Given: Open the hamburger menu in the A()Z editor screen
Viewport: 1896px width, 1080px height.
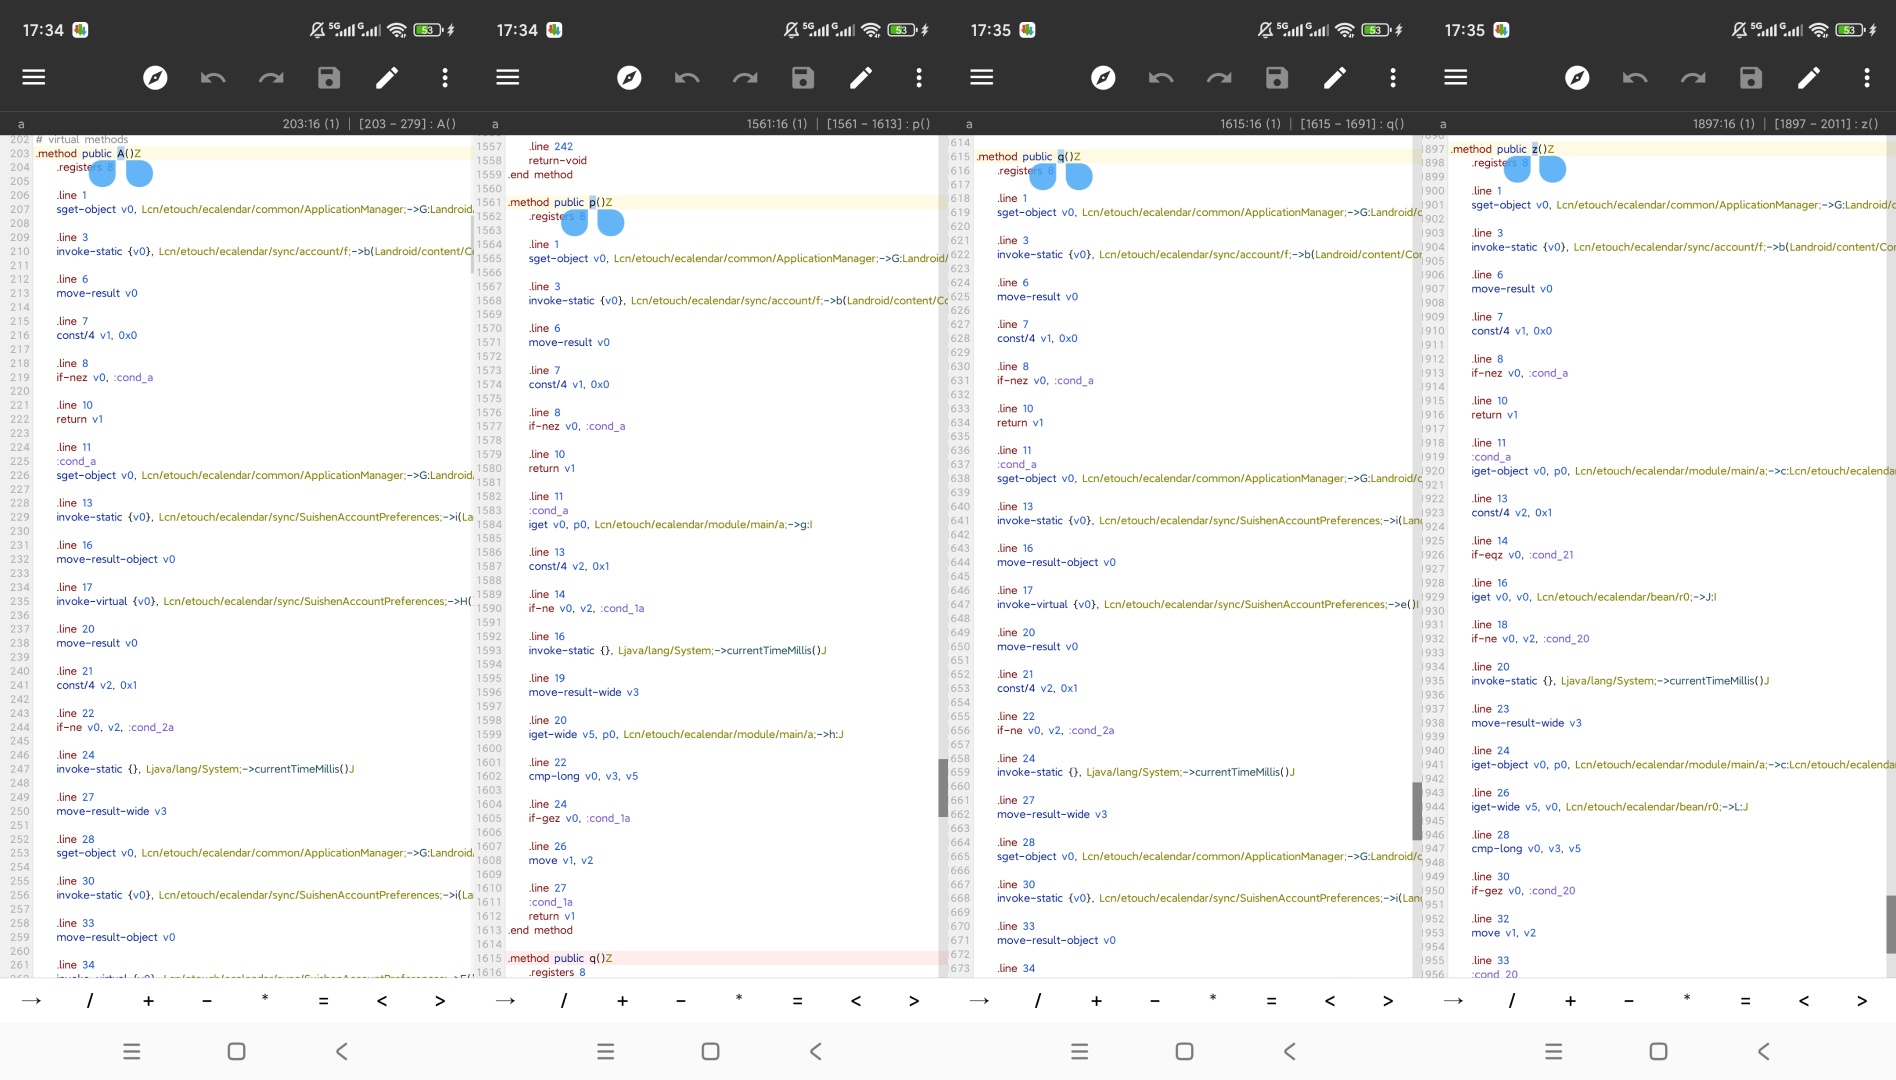Looking at the screenshot, I should click(34, 77).
